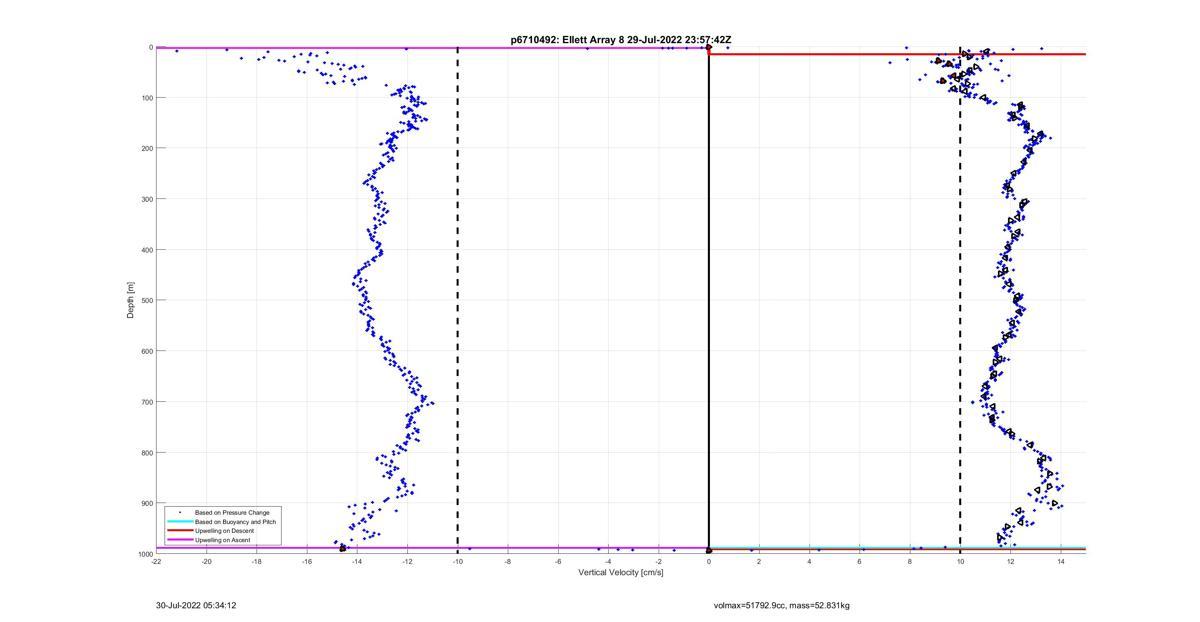Click the depth tick label '600'
1200x622 pixels.
click(146, 351)
